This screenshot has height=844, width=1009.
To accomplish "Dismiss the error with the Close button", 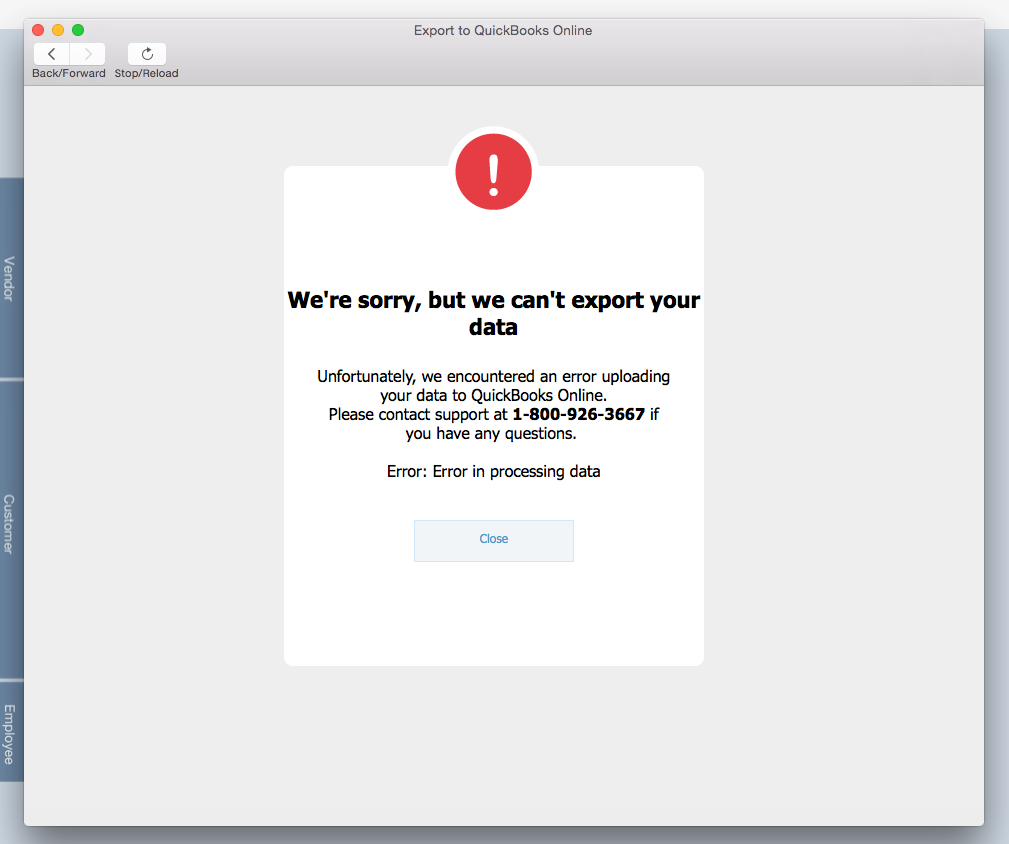I will (494, 540).
